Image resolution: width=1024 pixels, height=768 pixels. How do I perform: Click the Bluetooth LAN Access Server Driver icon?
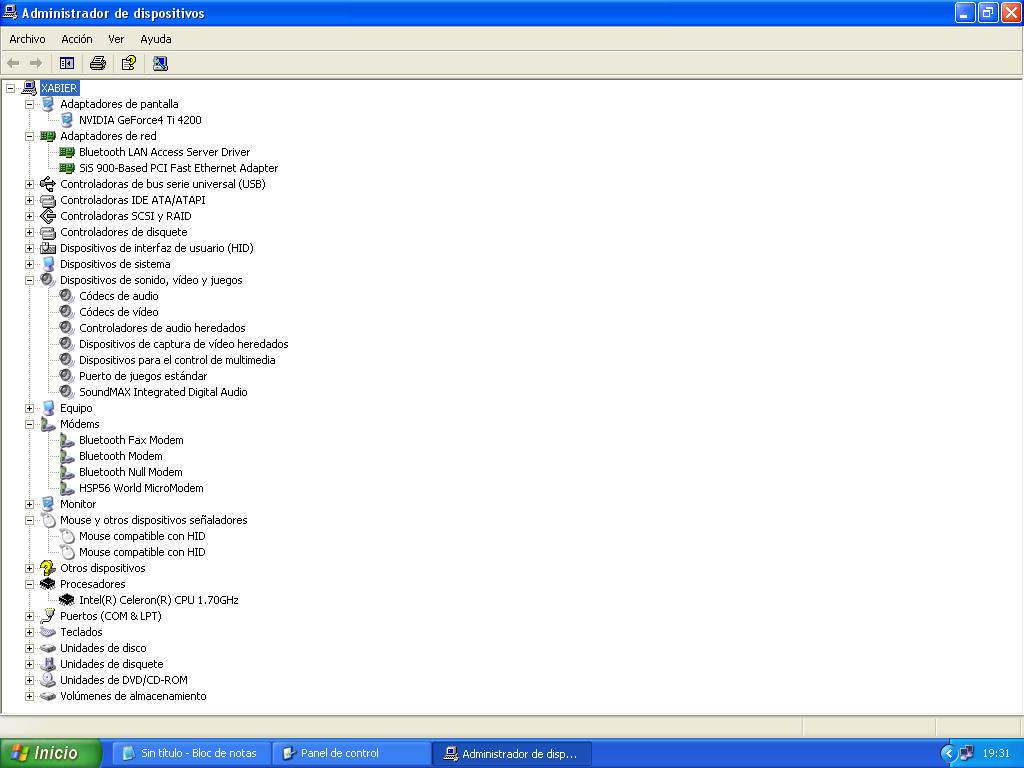[x=67, y=152]
